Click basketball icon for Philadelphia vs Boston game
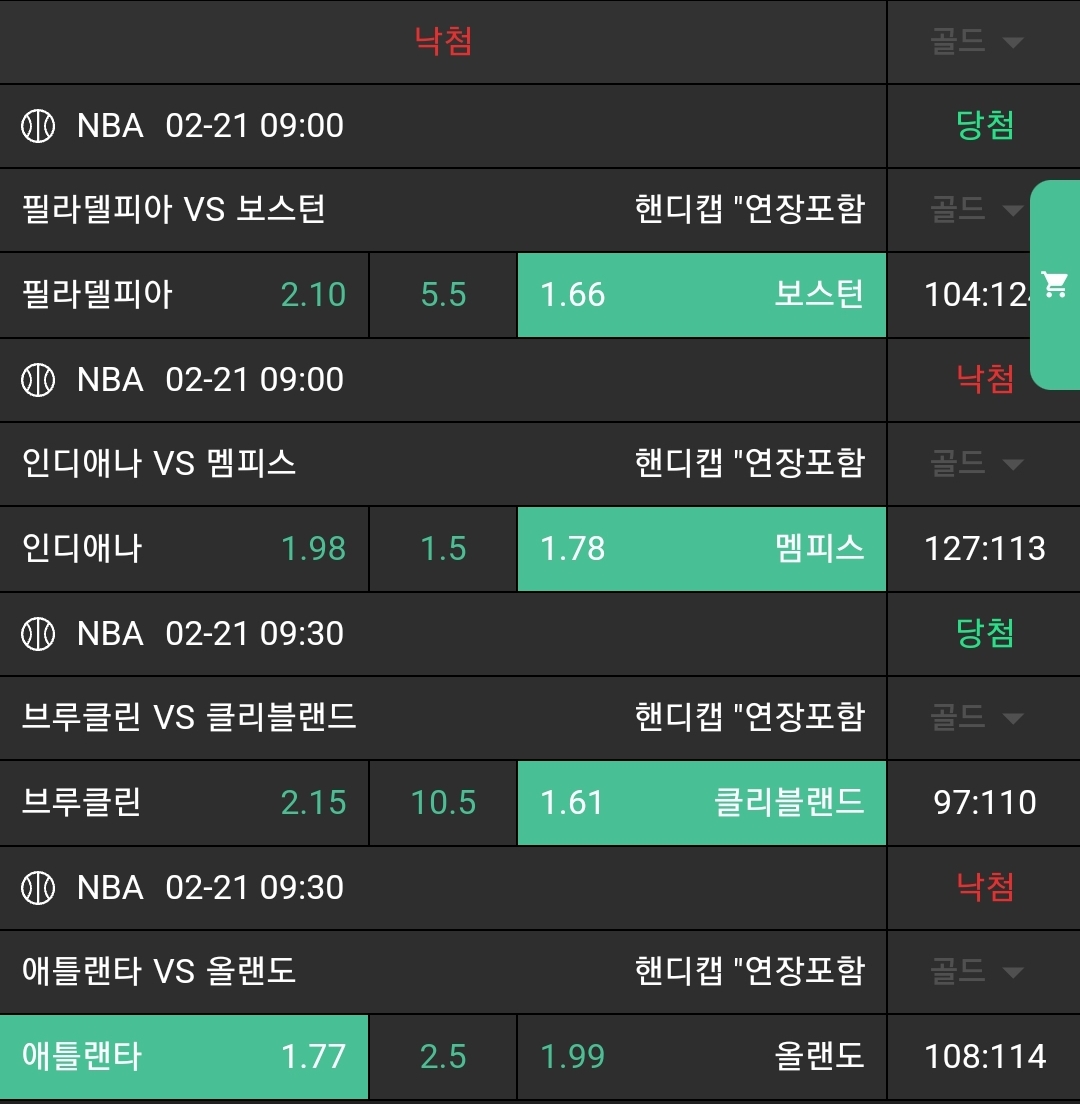 (38, 126)
